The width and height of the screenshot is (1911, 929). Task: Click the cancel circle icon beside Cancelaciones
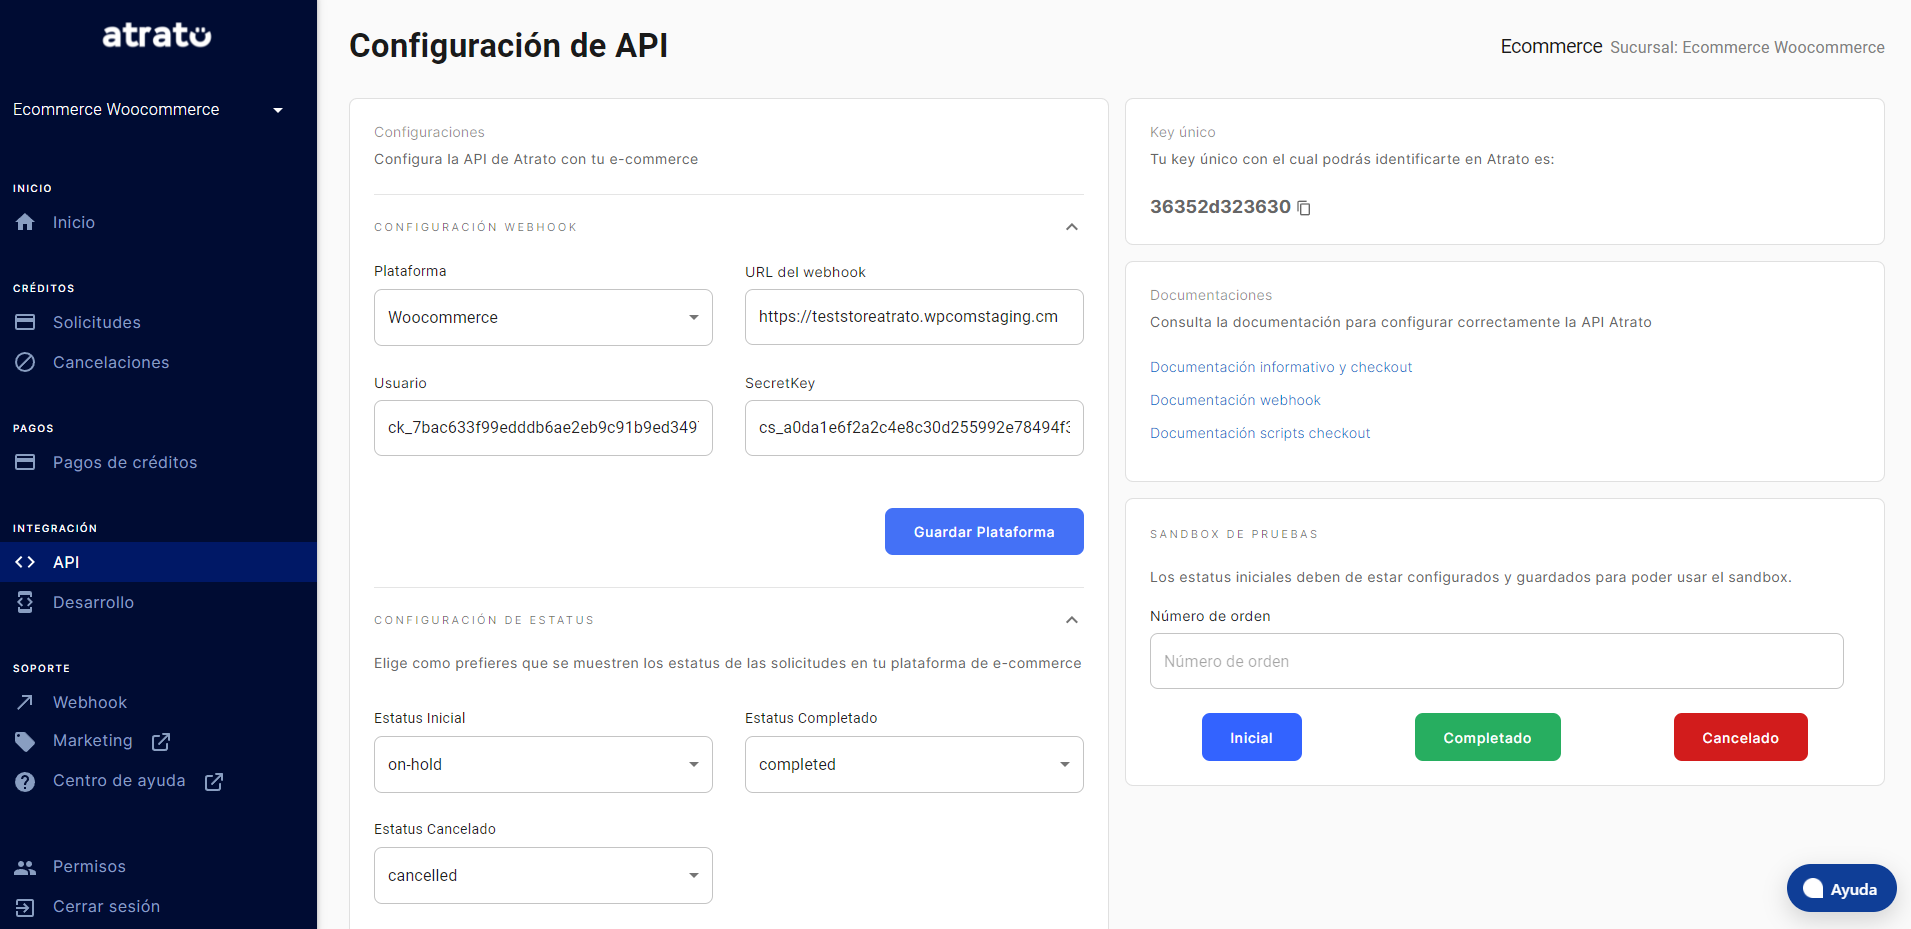click(25, 362)
